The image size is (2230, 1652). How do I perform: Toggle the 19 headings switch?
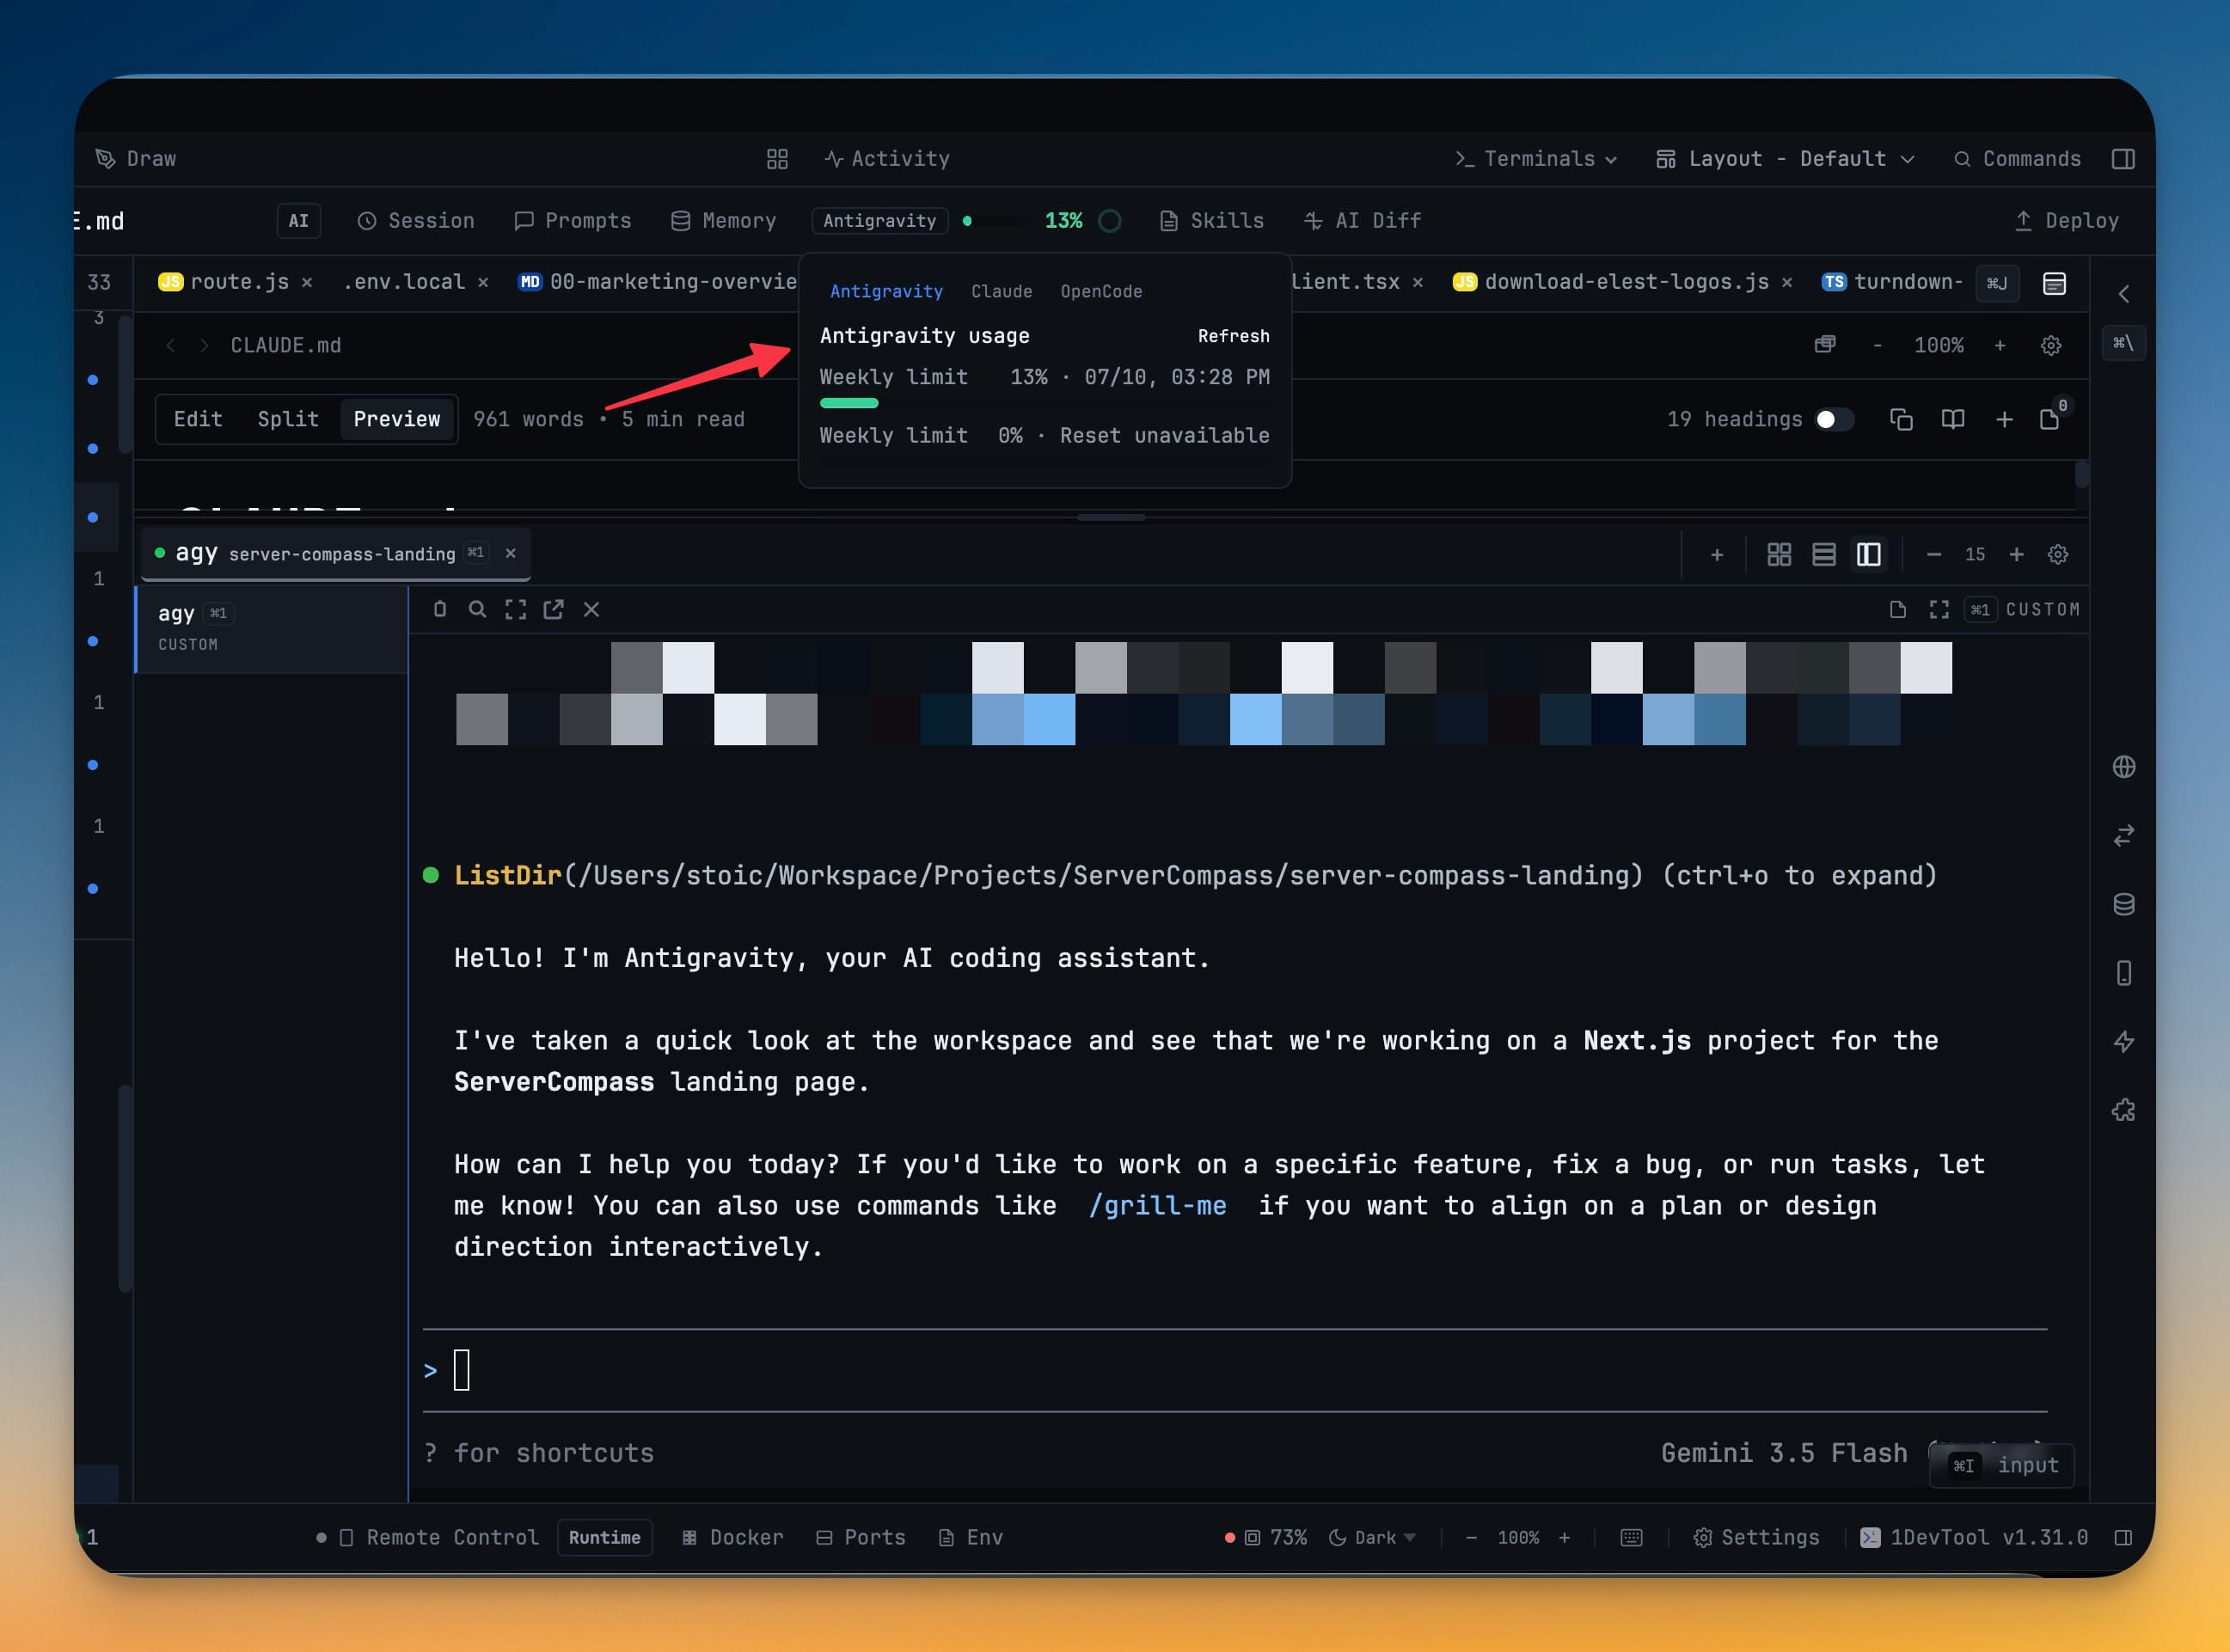tap(1834, 419)
